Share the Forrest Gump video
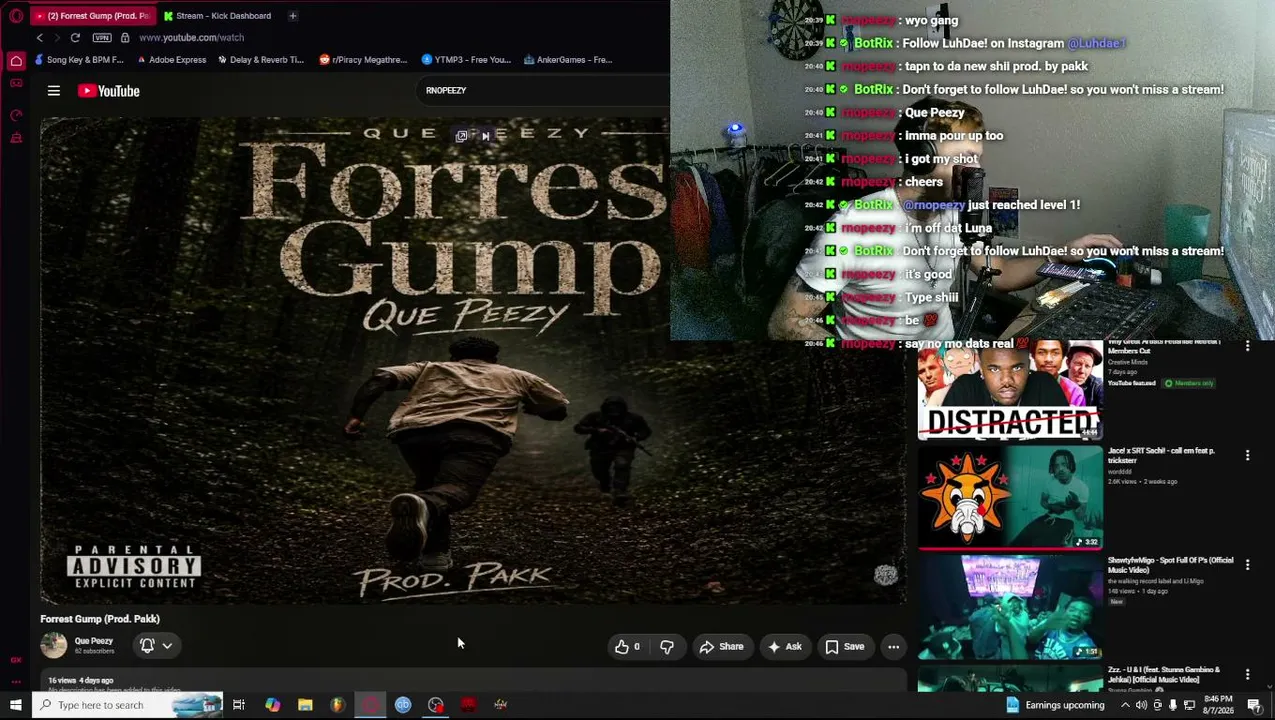This screenshot has width=1275, height=720. tap(721, 647)
